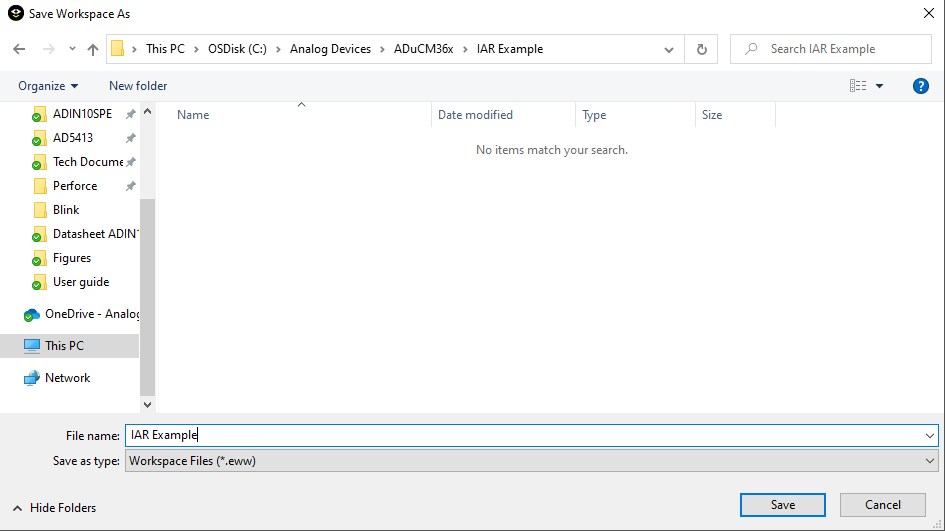Screen dimensions: 945x531
Task: Select This PC in the breadcrumb path
Action: pos(165,49)
